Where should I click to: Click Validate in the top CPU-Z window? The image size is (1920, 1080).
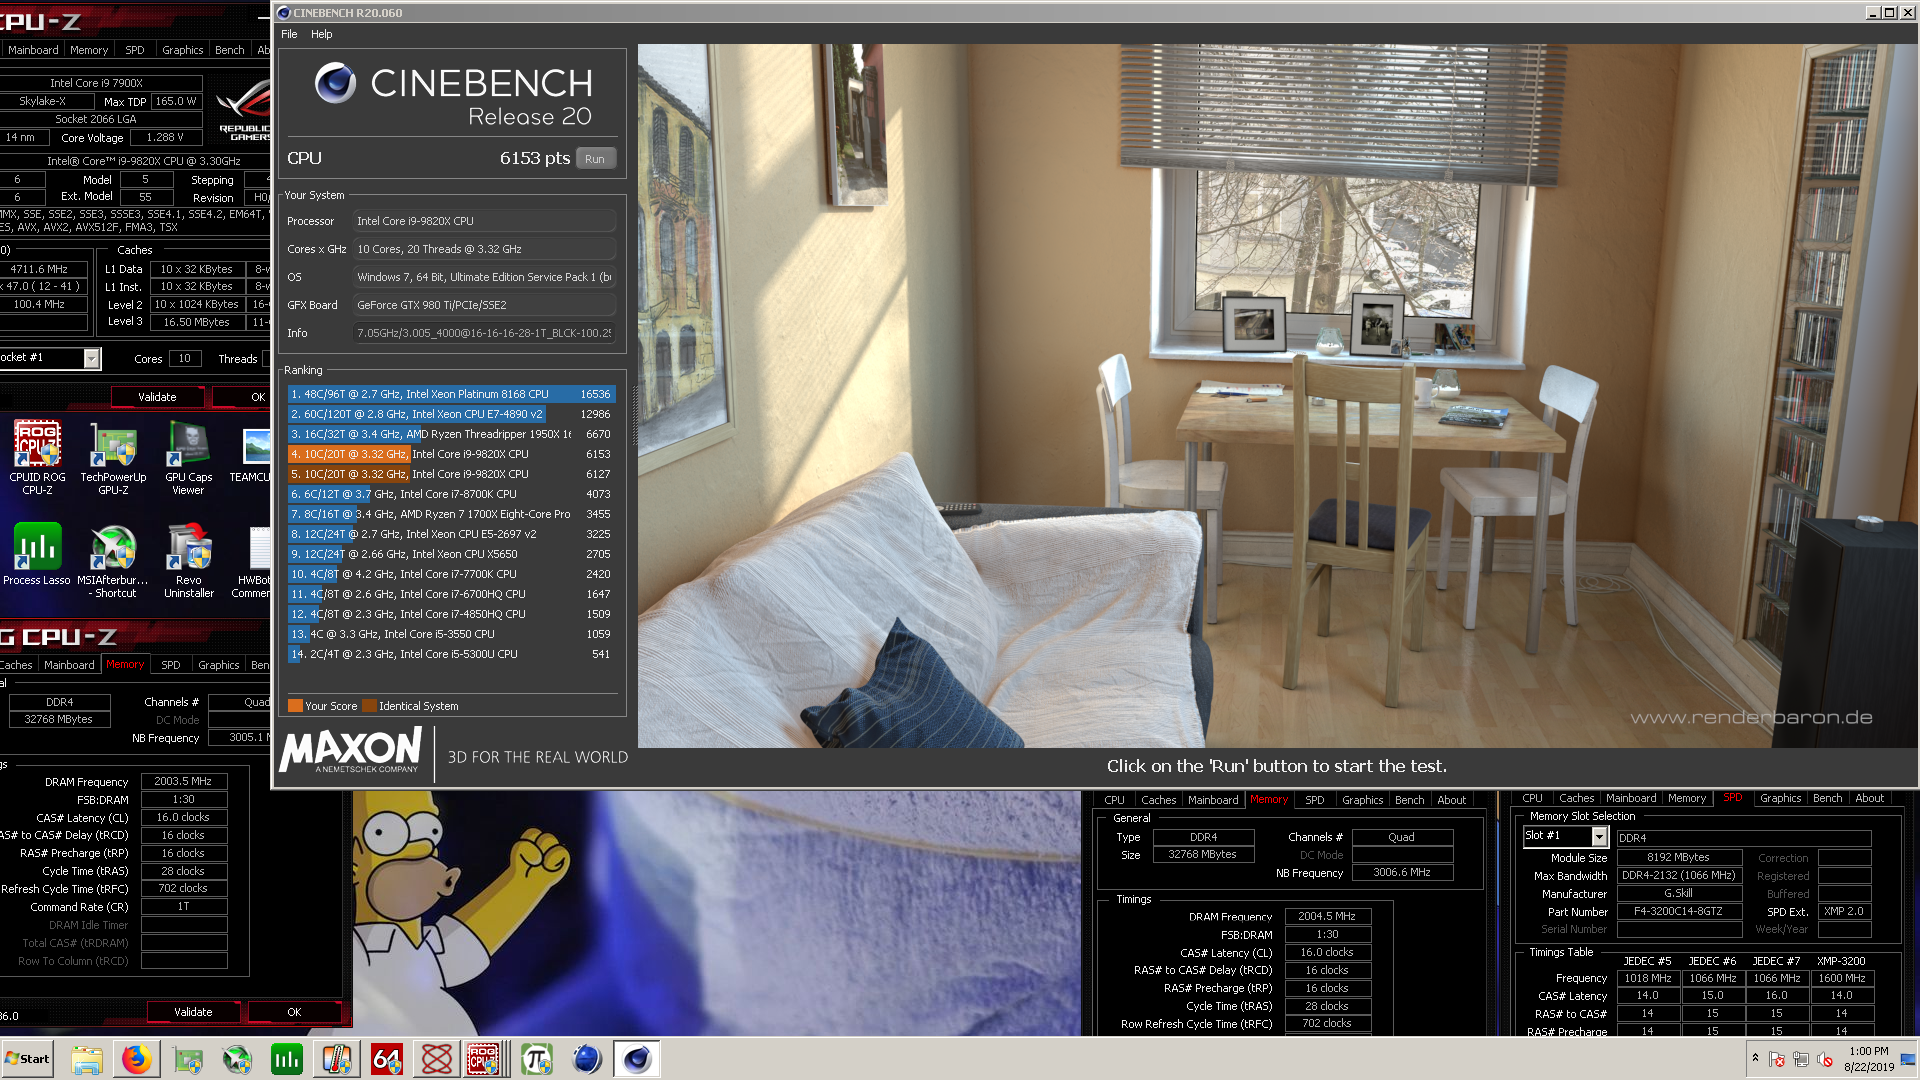[x=157, y=397]
